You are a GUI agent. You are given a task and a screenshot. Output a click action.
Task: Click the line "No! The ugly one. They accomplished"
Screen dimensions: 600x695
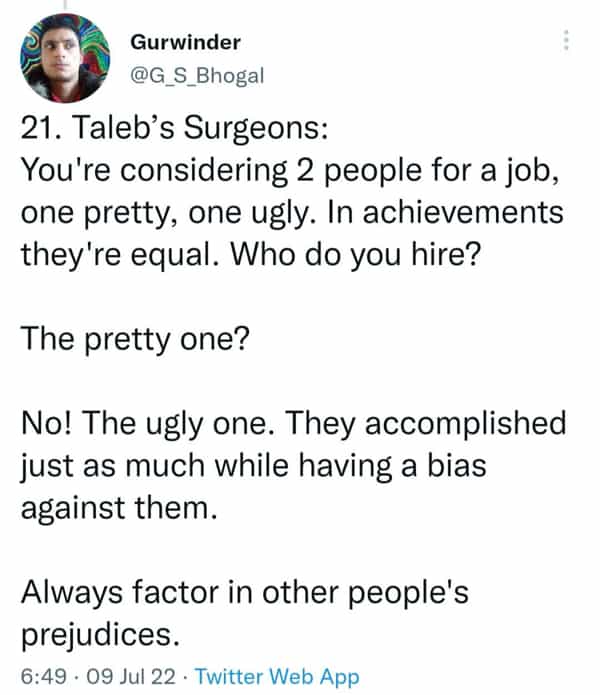[292, 424]
